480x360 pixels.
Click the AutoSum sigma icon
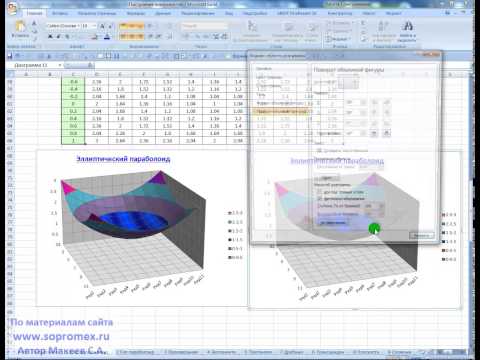[363, 23]
